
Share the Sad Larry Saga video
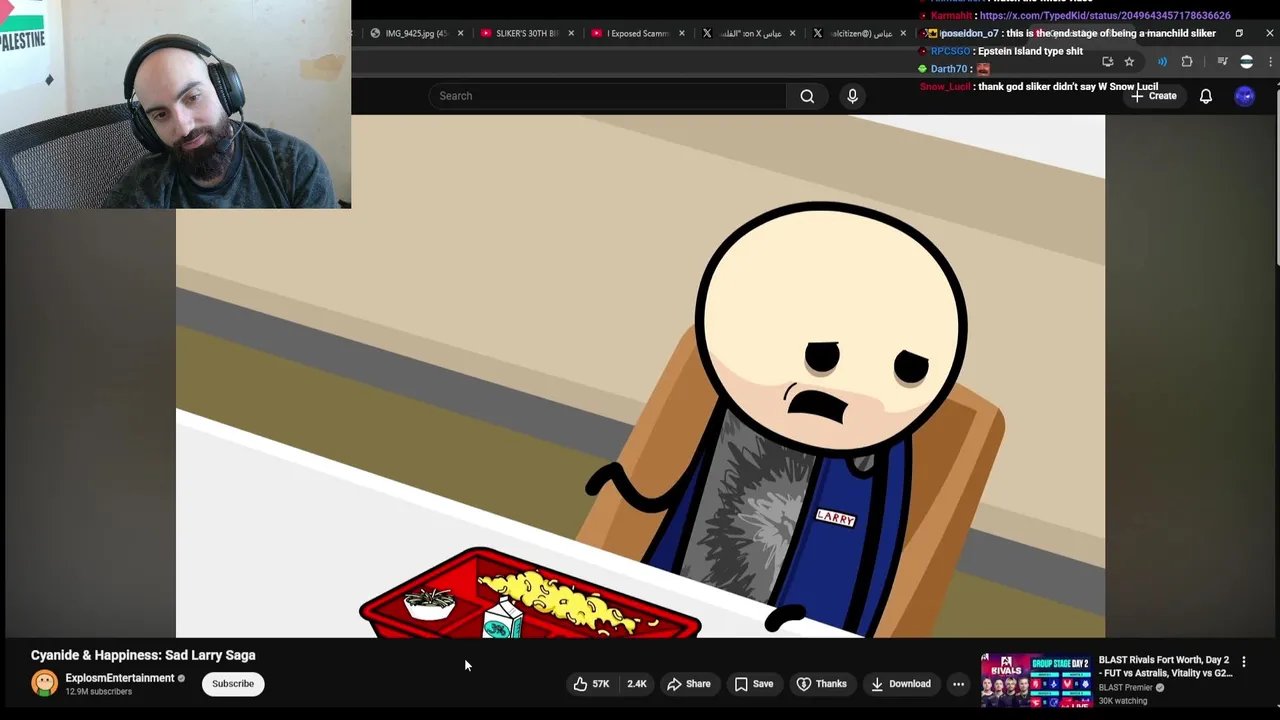click(x=689, y=684)
